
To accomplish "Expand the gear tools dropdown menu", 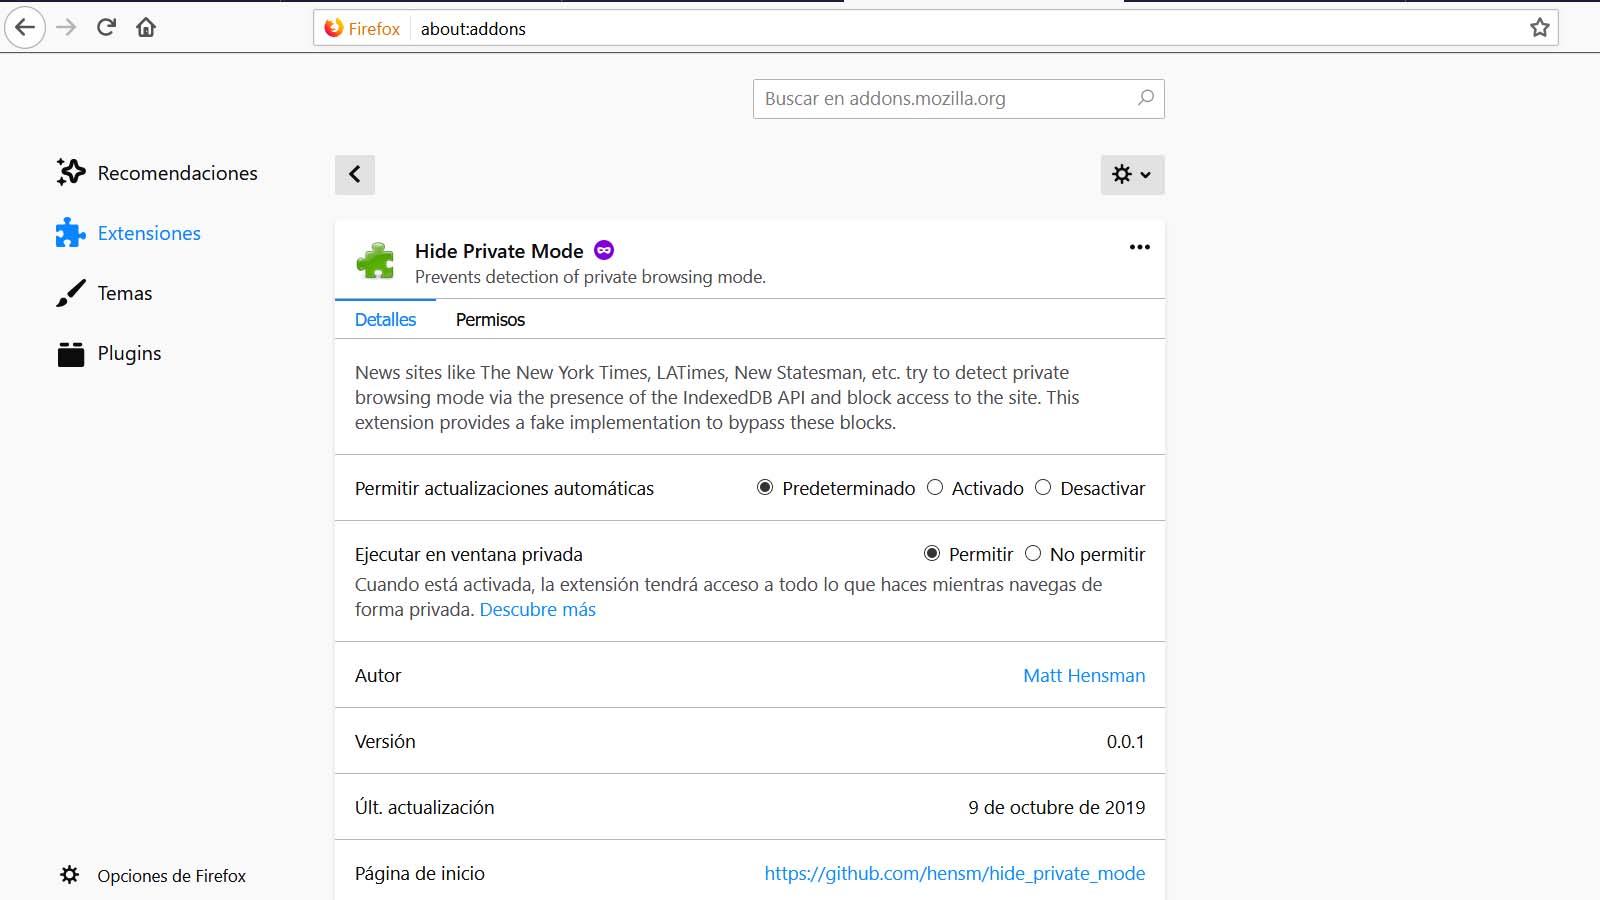I will [x=1132, y=175].
